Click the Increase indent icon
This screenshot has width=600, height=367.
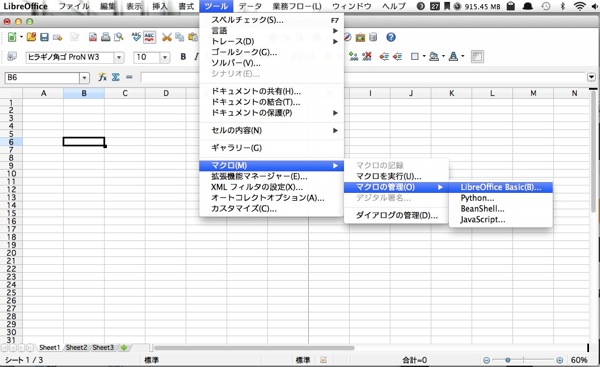tap(397, 57)
